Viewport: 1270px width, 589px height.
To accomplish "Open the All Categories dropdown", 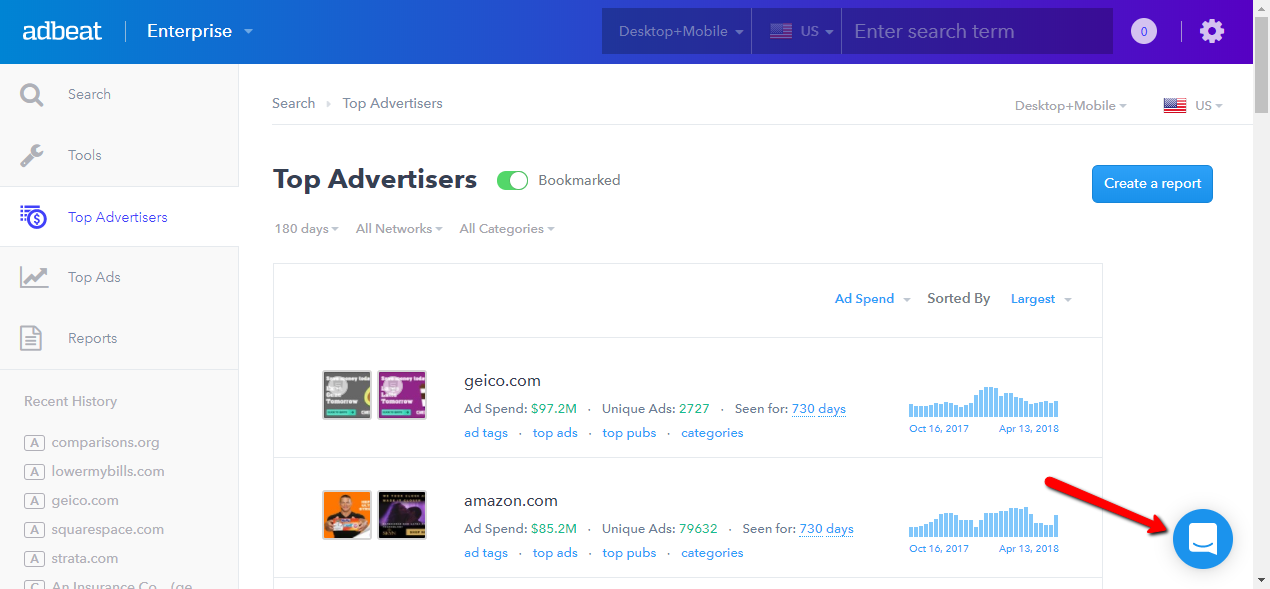I will [506, 229].
